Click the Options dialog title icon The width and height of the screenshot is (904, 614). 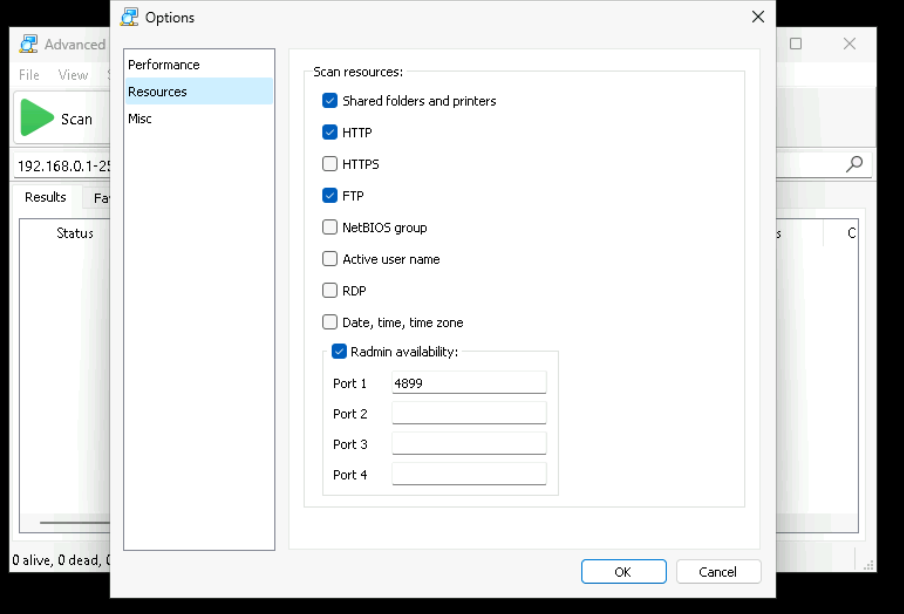130,17
